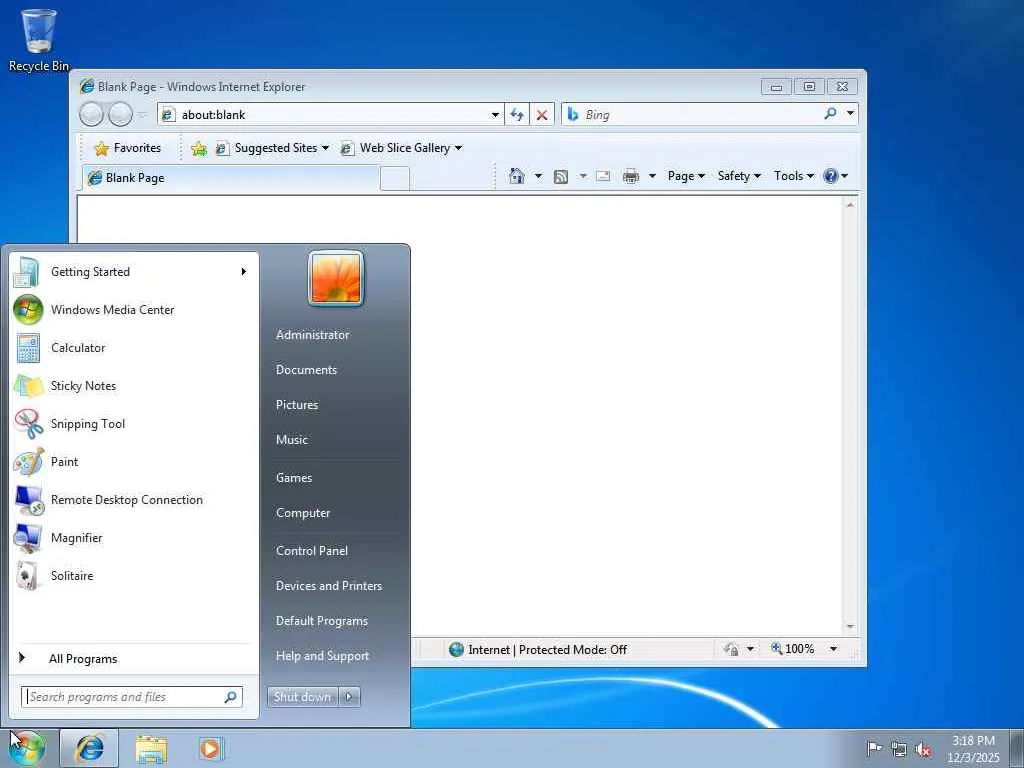Open a new tab in IE

(x=394, y=178)
